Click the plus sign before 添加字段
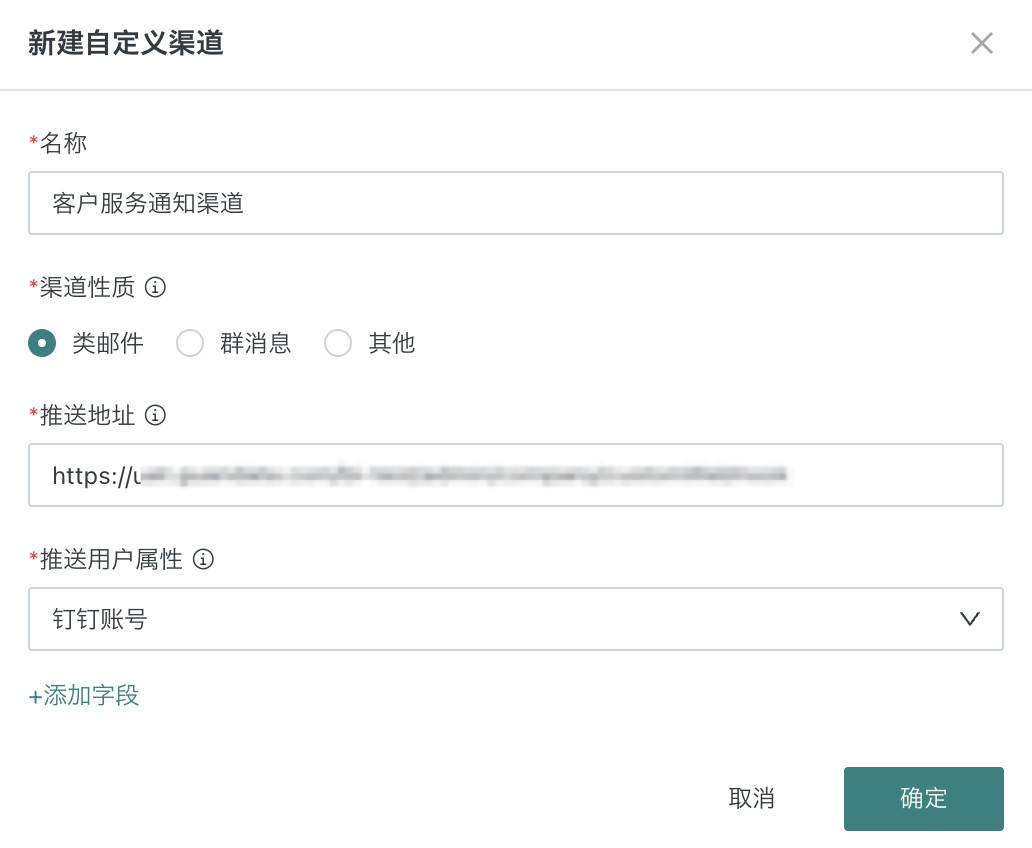The width and height of the screenshot is (1032, 848). [x=35, y=696]
